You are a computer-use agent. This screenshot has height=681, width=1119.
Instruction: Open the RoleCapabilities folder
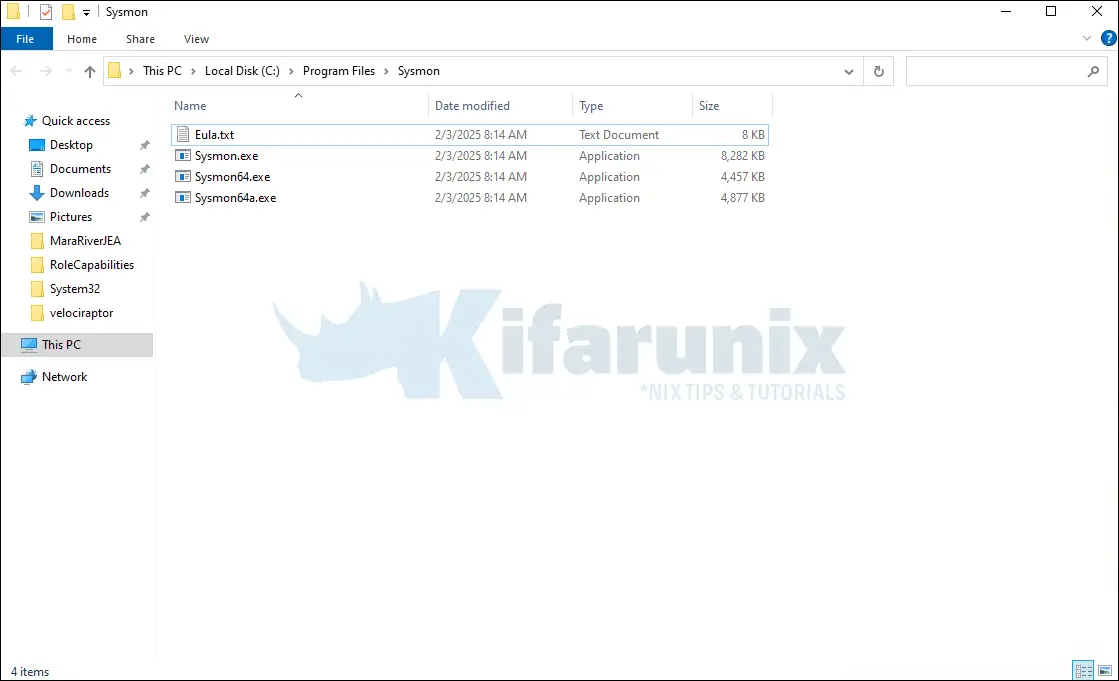click(x=92, y=265)
